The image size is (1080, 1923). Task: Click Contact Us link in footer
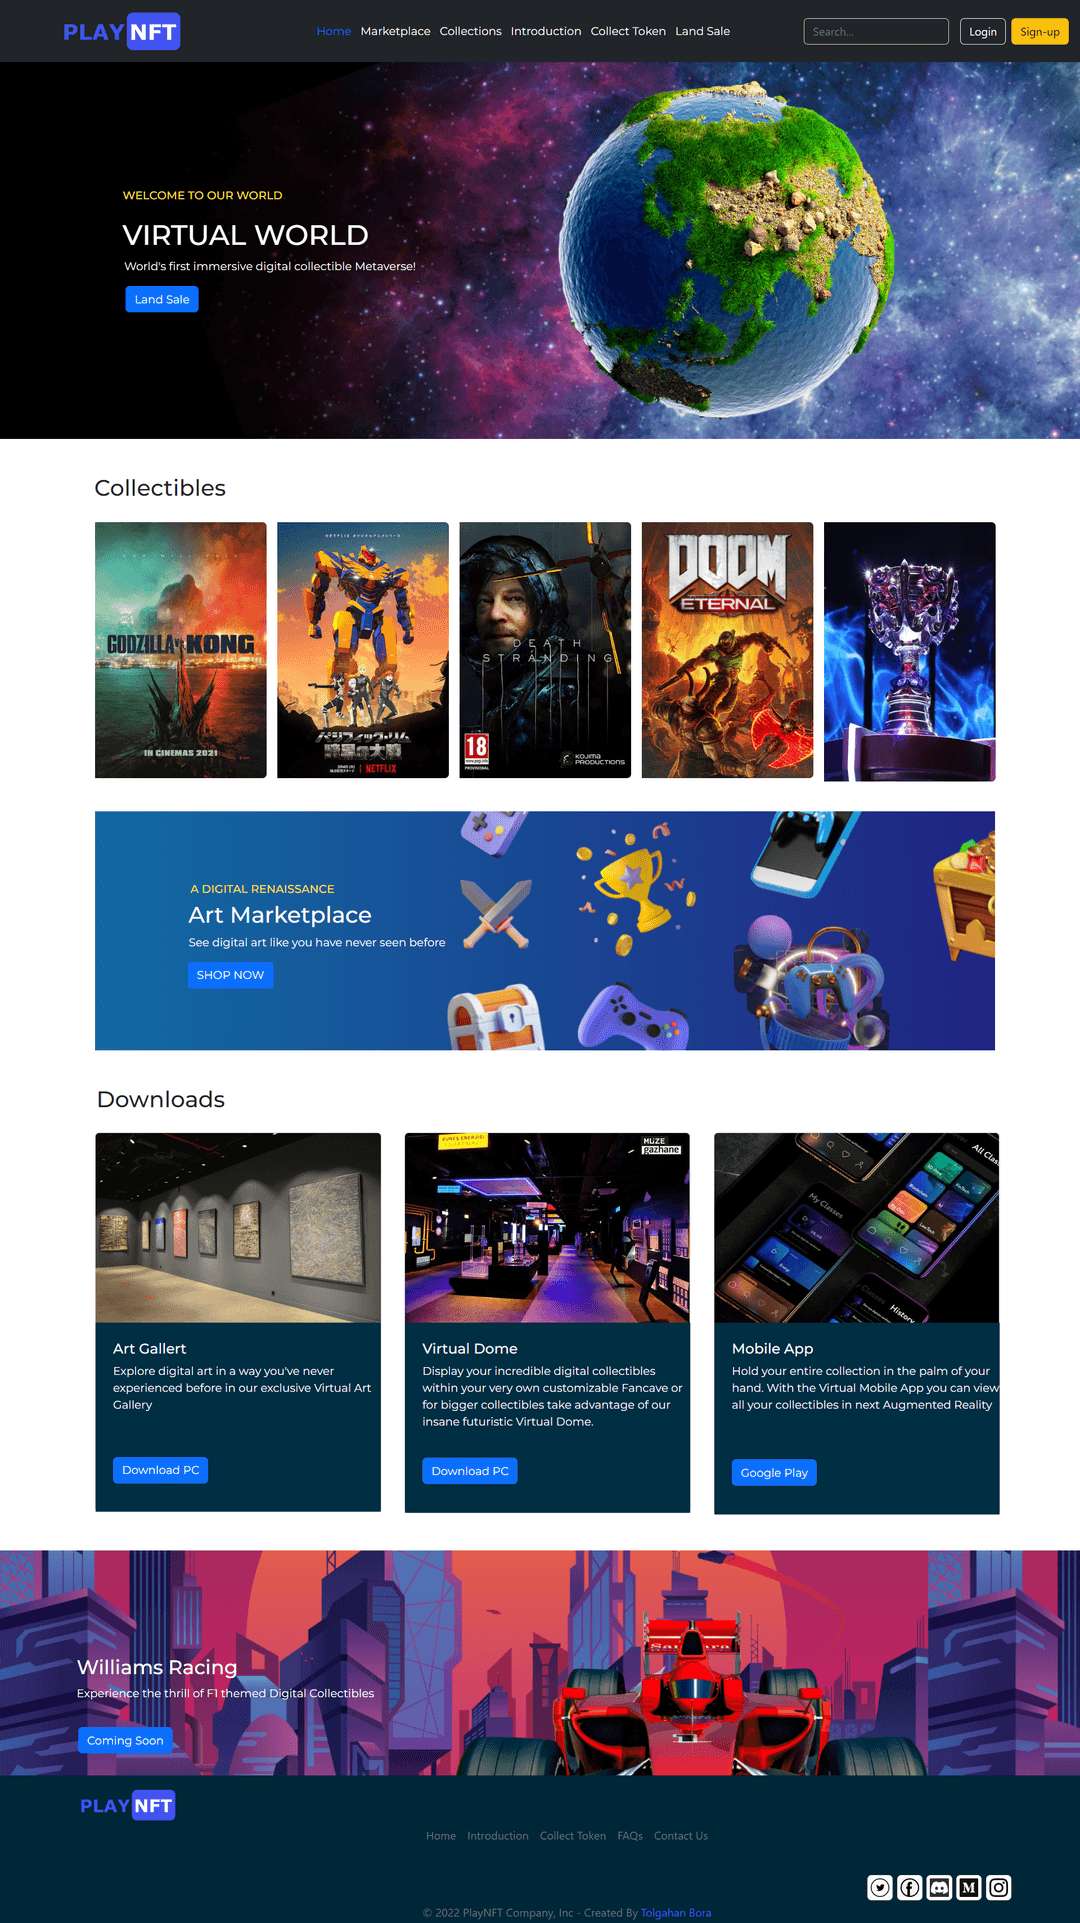681,1836
